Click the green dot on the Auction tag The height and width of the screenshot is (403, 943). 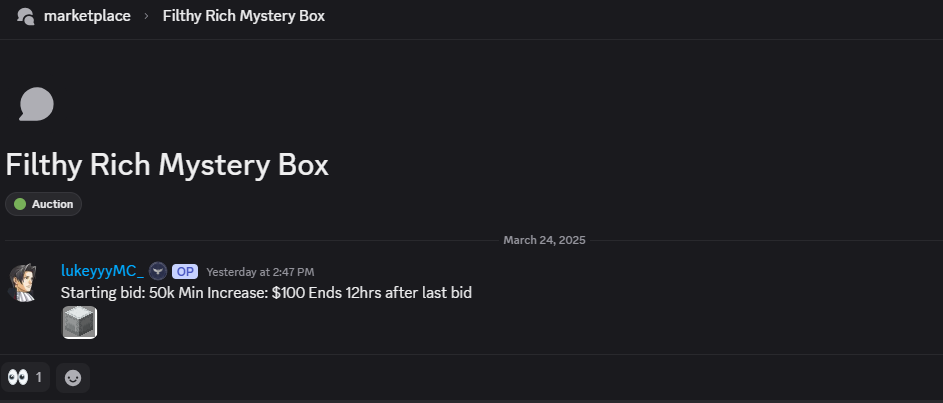(20, 204)
